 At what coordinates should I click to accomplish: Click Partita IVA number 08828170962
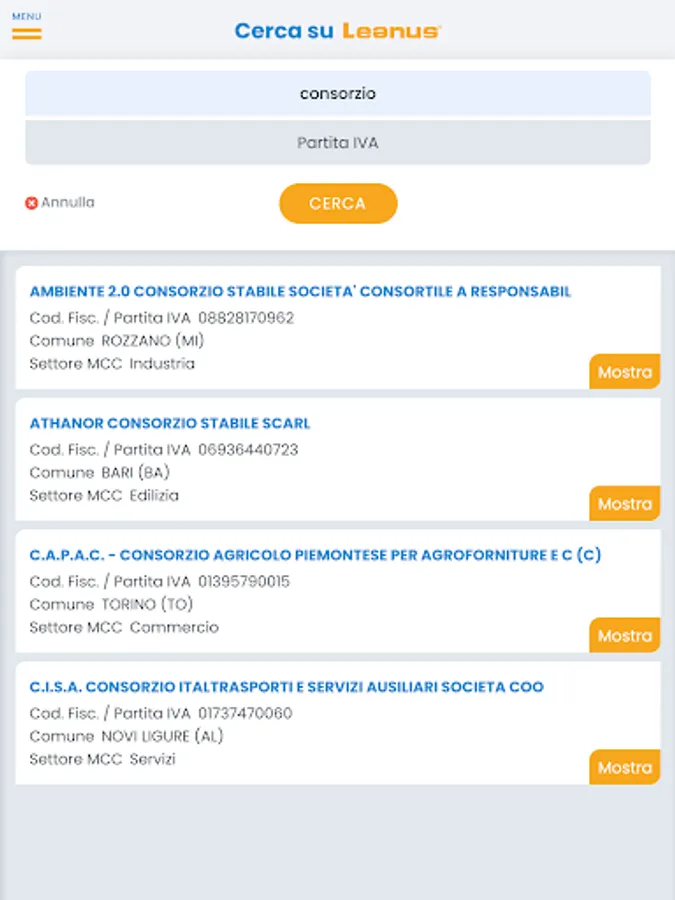tap(246, 318)
